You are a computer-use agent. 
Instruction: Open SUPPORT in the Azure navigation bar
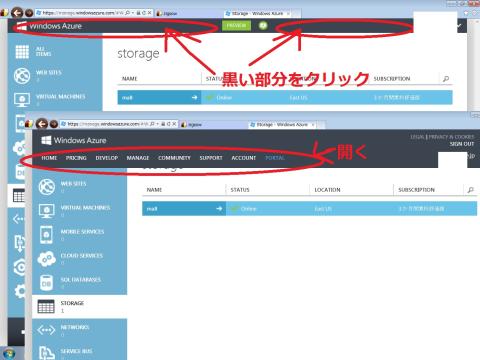pos(211,158)
